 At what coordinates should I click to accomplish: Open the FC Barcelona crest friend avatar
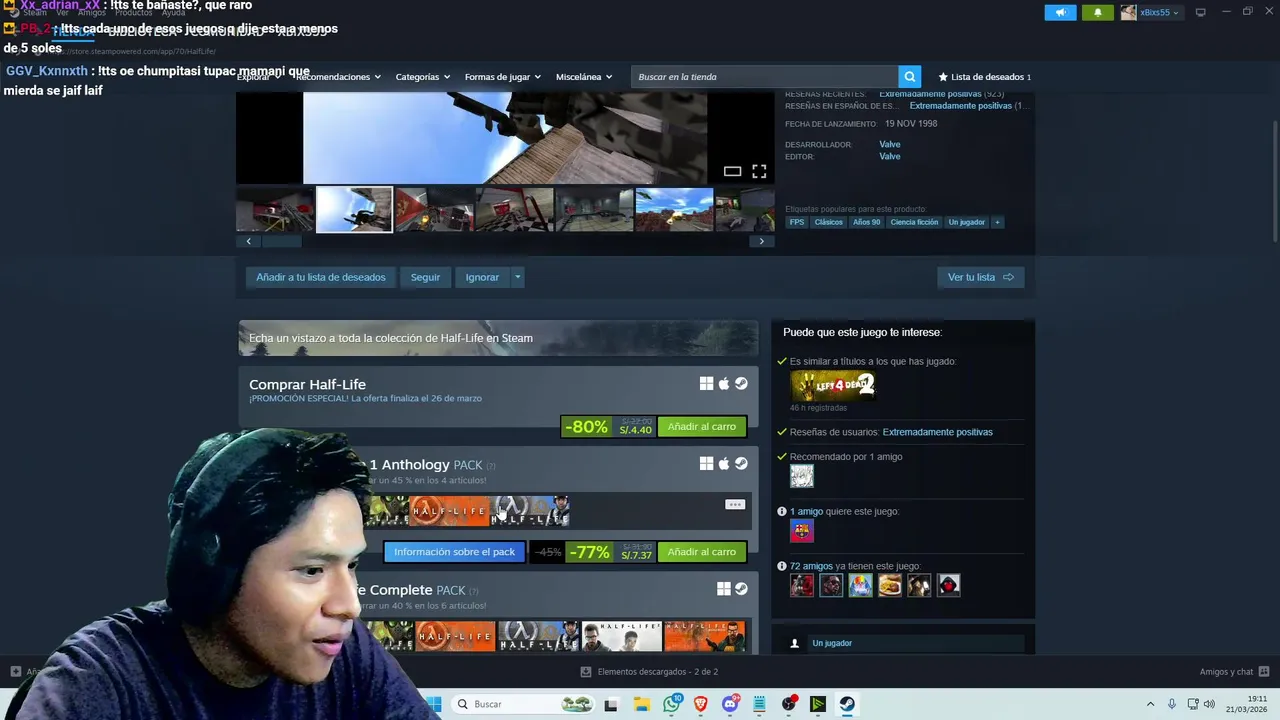coord(802,531)
